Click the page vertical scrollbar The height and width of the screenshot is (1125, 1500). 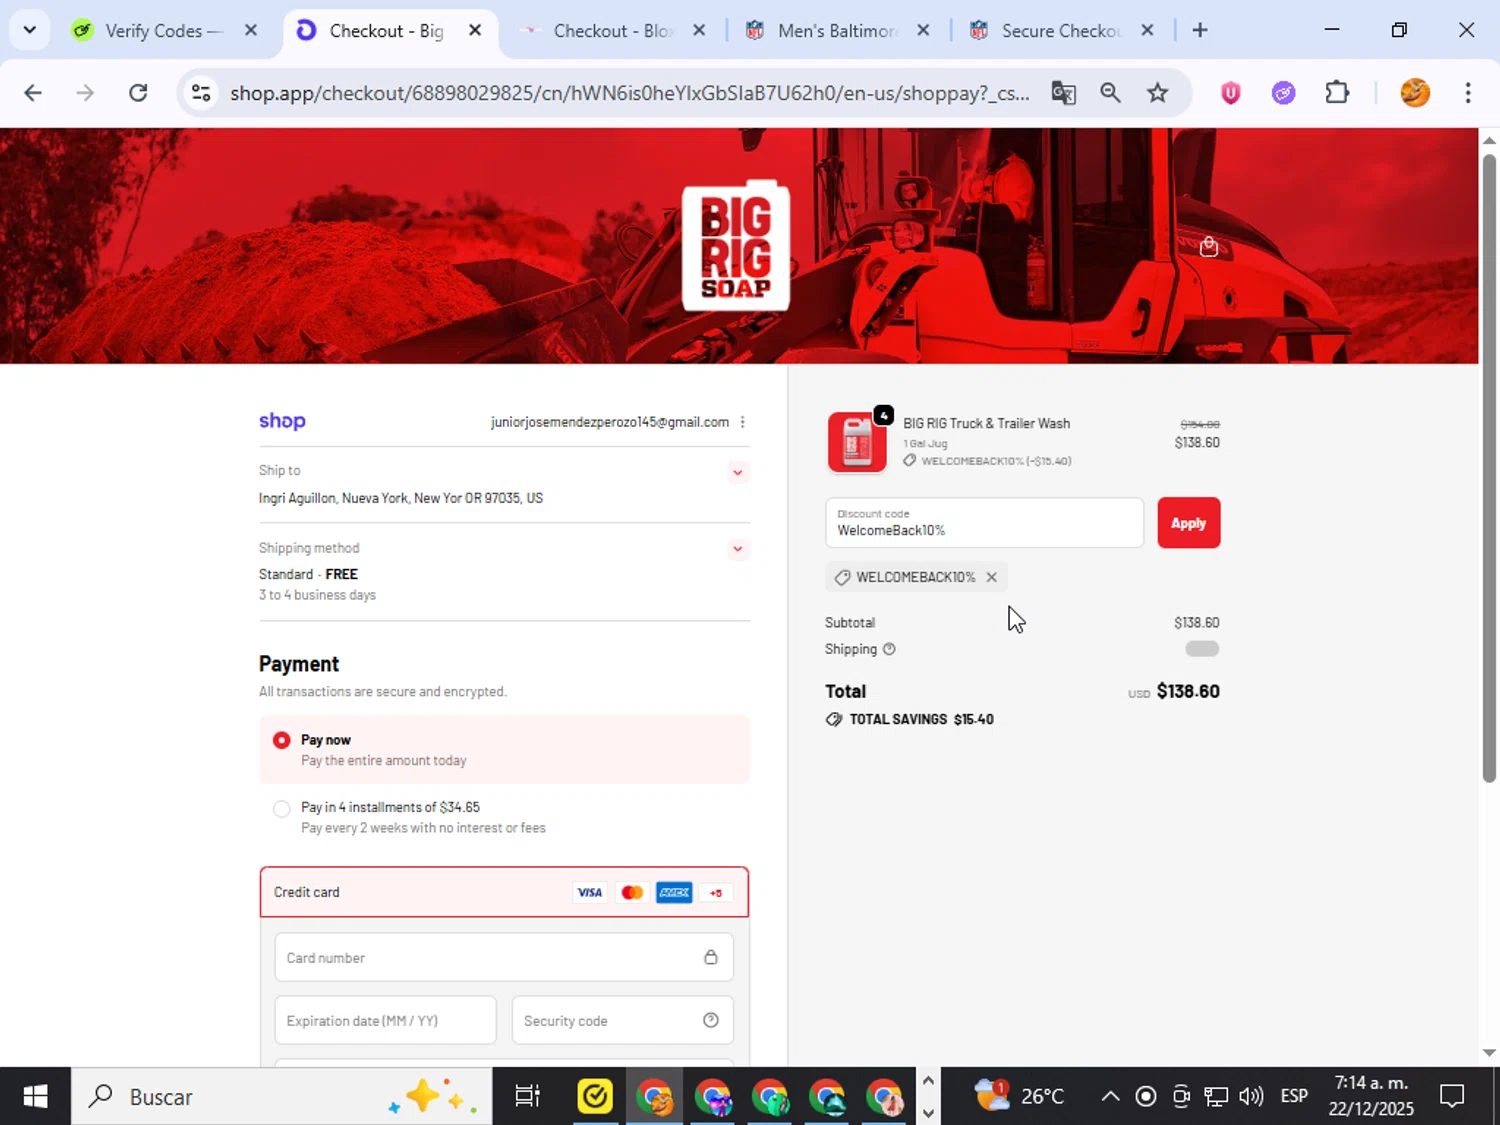pos(1489,468)
